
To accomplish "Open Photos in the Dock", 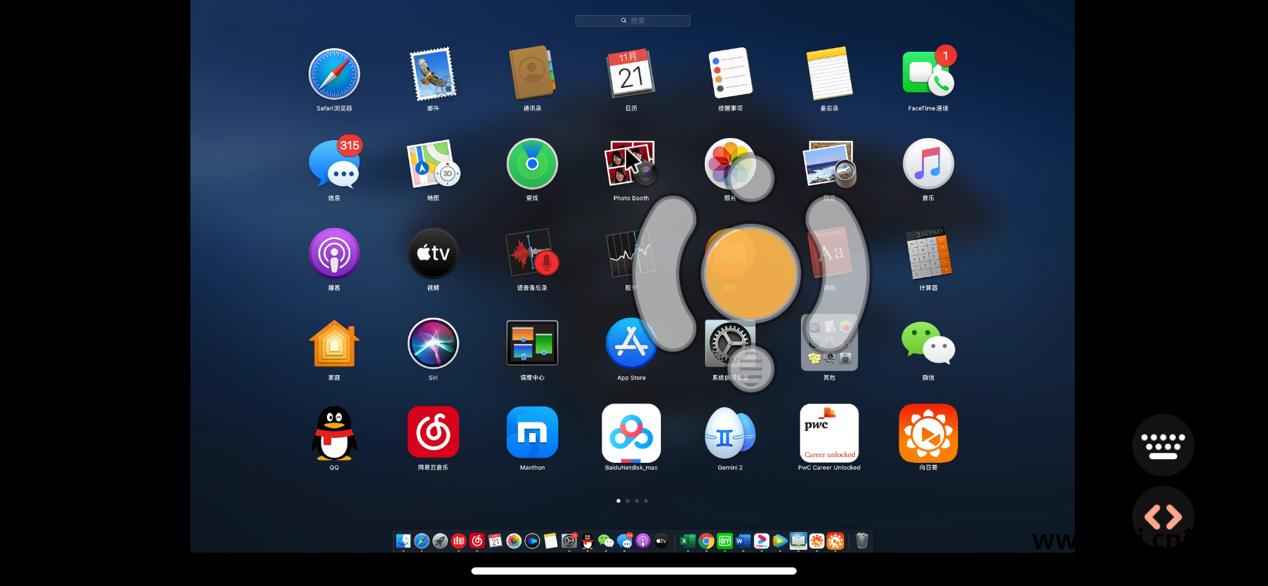I will 514,541.
